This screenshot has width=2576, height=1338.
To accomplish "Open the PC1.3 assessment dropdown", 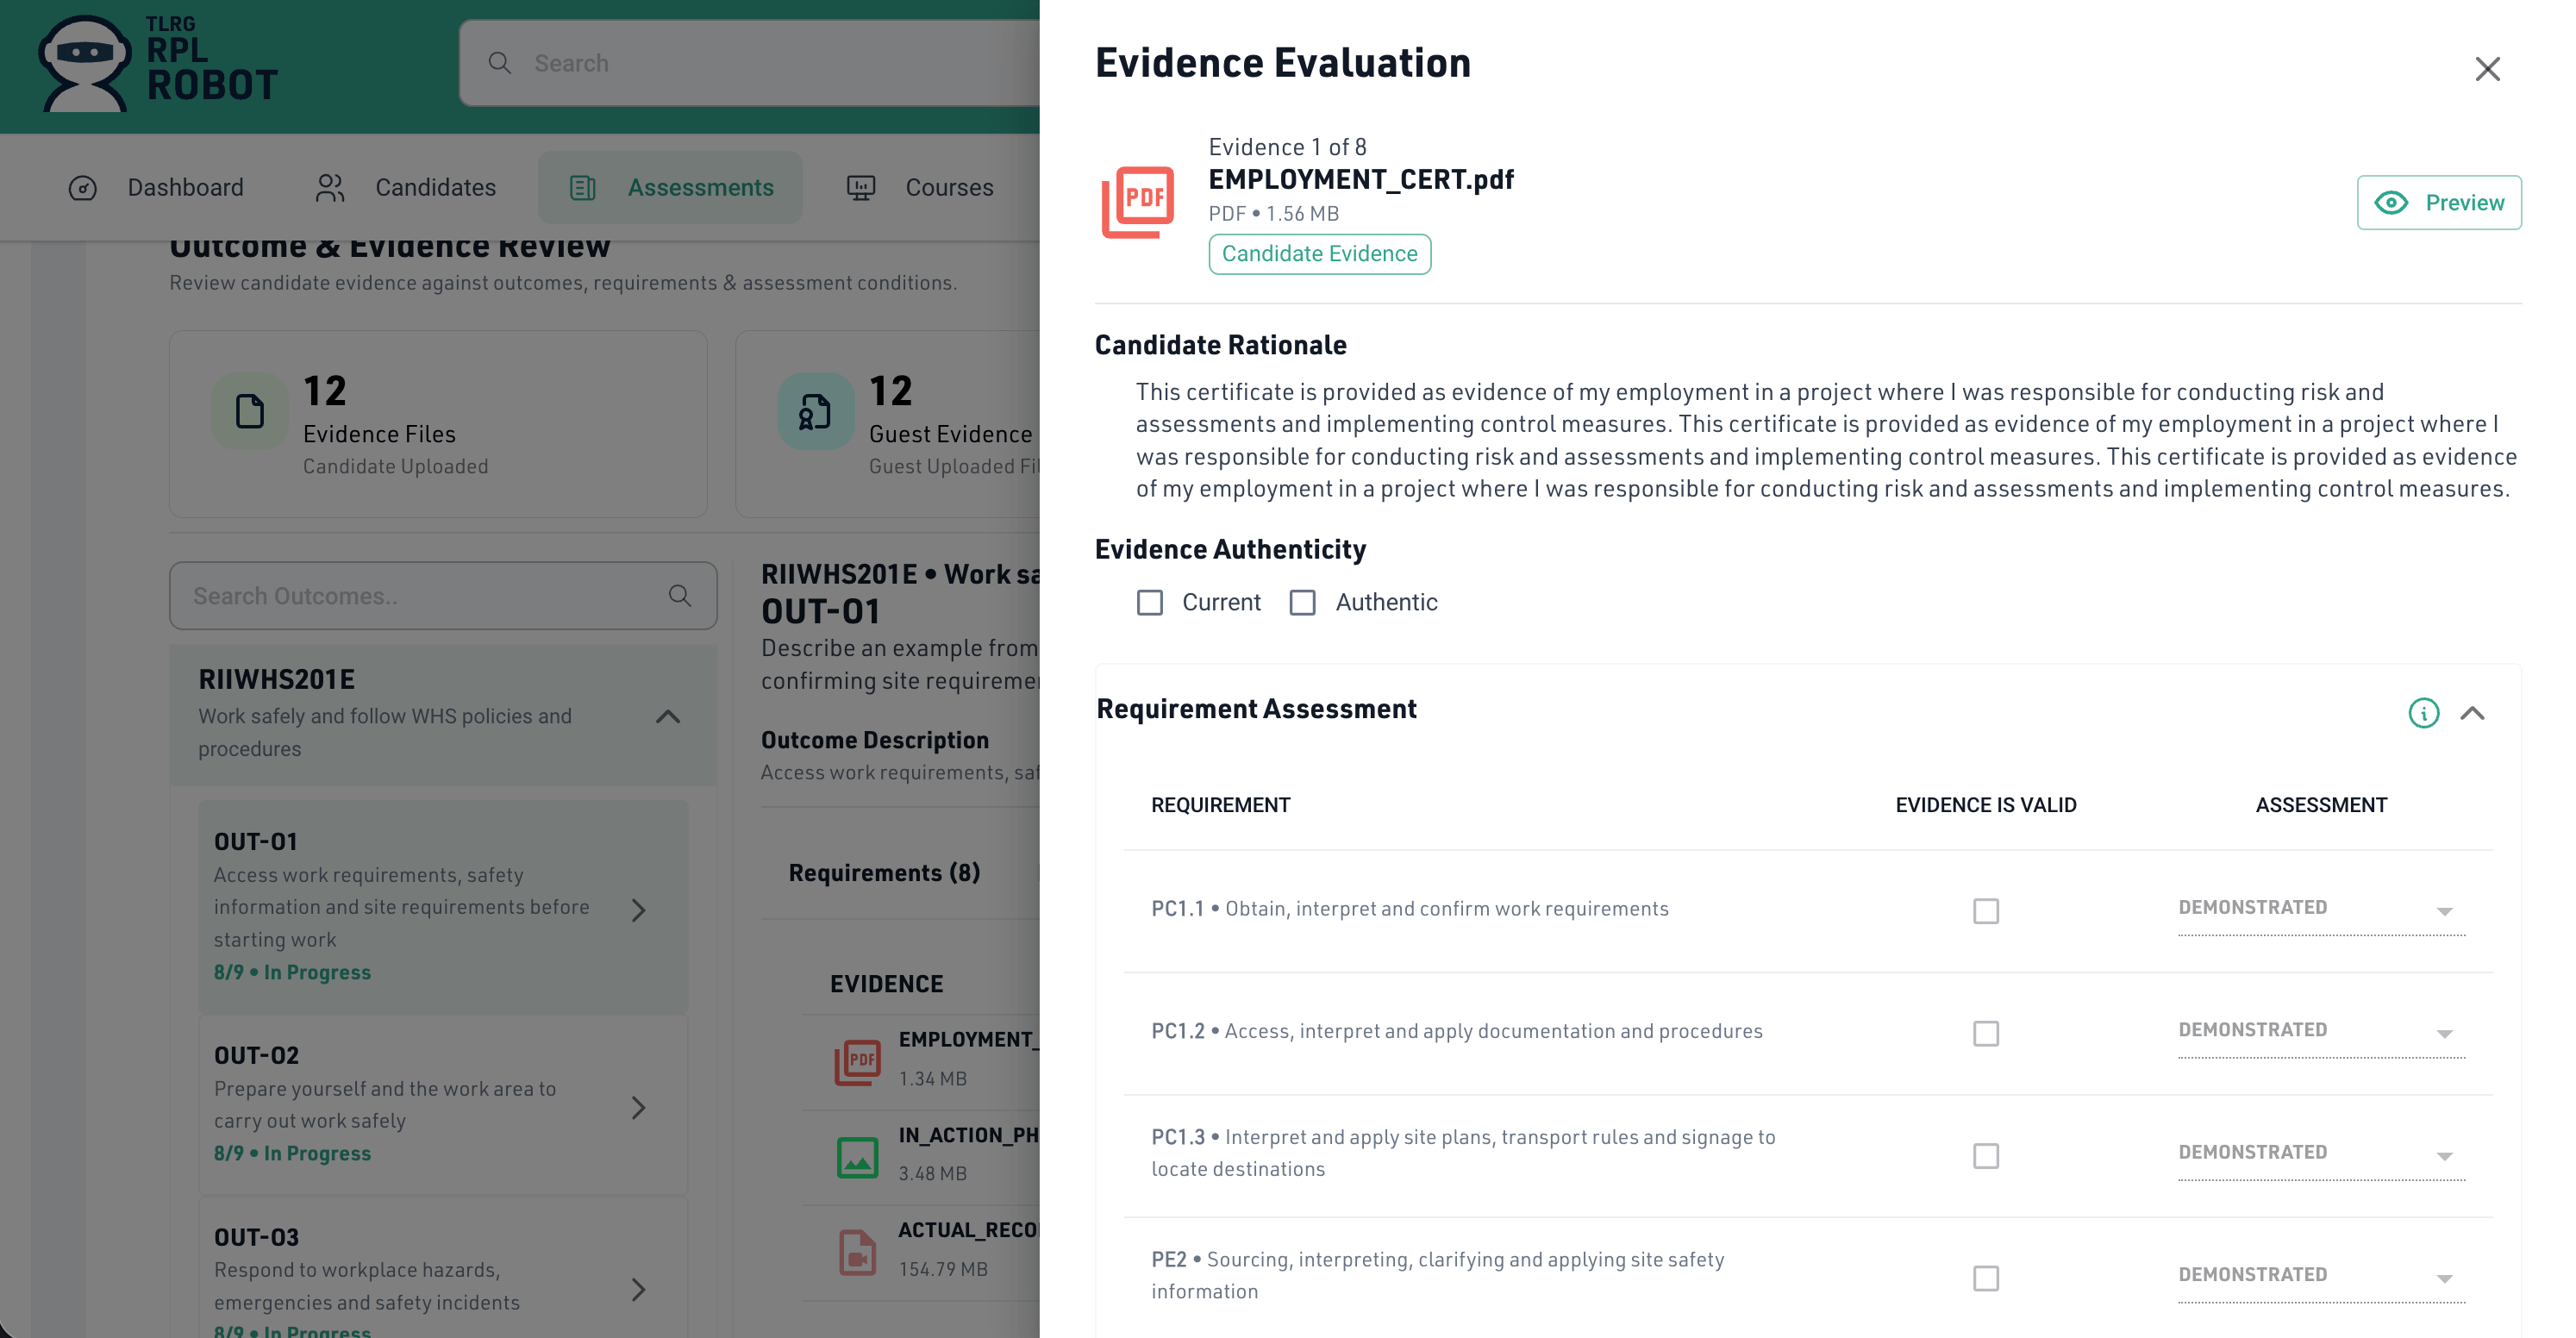I will (2321, 1154).
